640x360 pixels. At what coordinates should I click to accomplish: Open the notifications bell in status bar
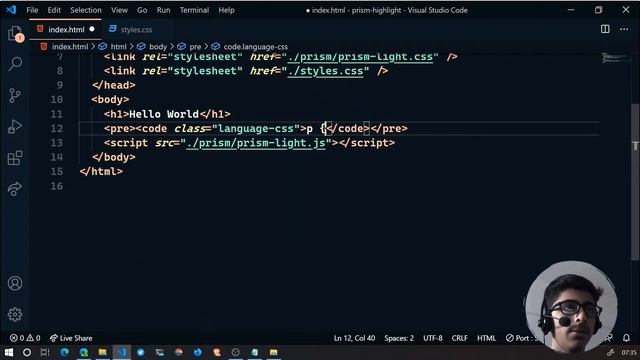click(x=626, y=338)
